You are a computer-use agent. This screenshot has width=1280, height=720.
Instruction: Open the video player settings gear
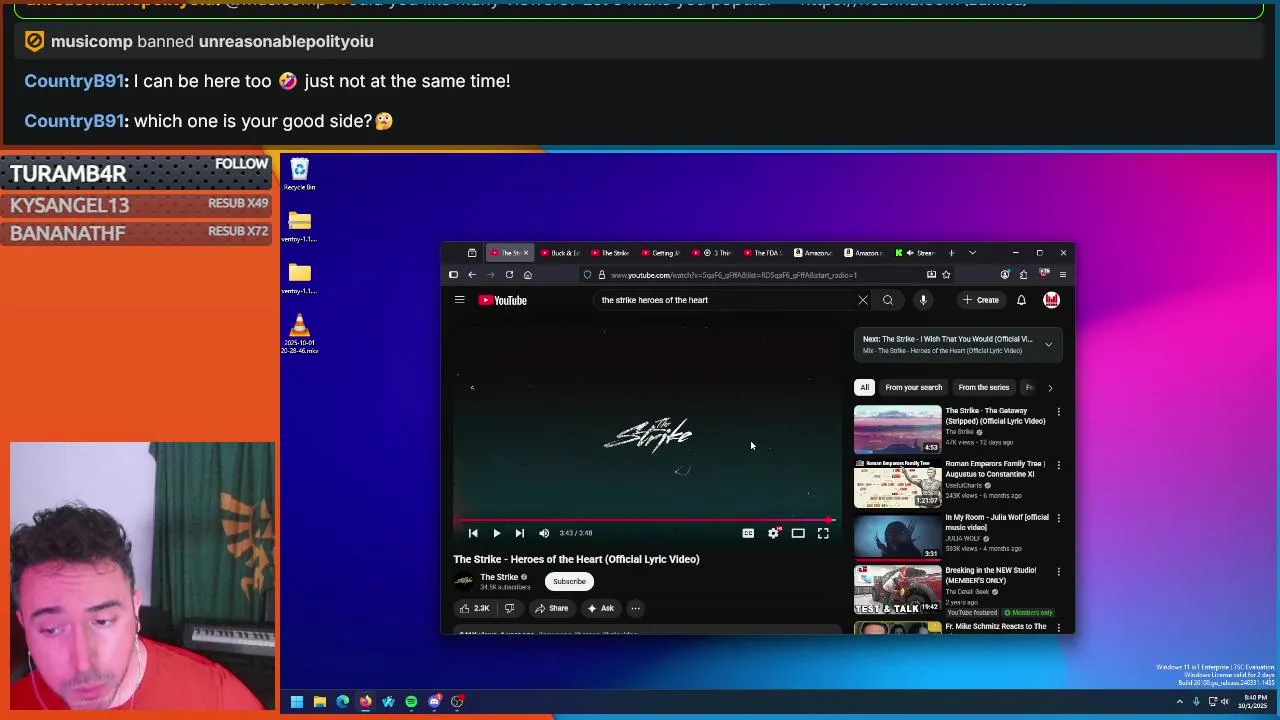point(773,533)
